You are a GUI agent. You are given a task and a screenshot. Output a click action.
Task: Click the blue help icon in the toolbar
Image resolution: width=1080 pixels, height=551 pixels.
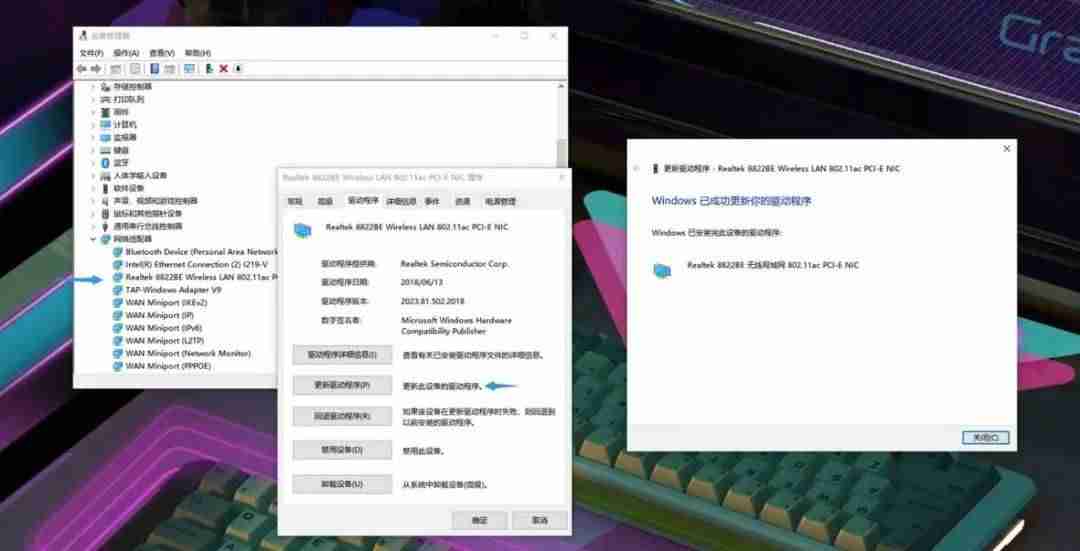pyautogui.click(x=154, y=69)
